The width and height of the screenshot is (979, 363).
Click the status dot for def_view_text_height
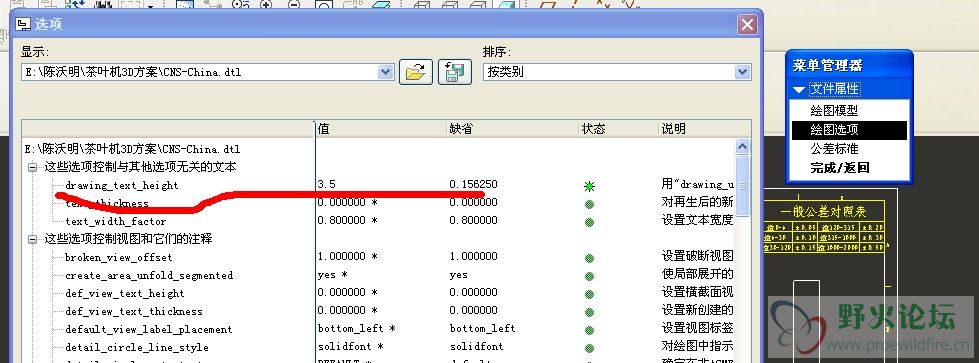pos(589,294)
